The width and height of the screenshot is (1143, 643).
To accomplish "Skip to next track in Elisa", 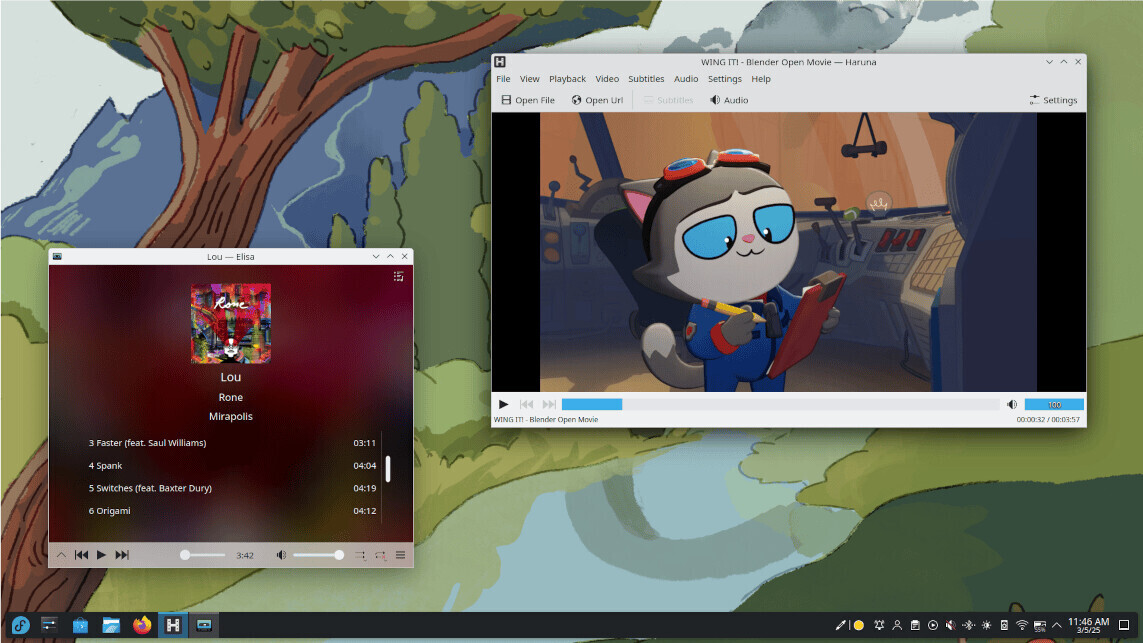I will (121, 554).
